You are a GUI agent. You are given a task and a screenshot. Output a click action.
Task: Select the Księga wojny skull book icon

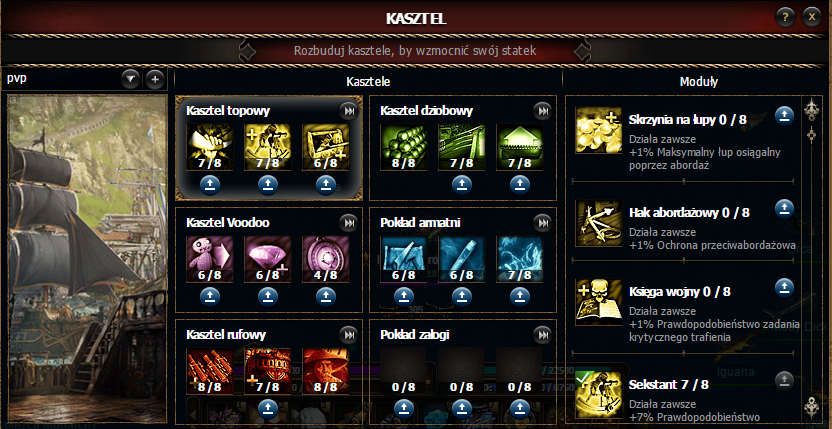point(599,303)
